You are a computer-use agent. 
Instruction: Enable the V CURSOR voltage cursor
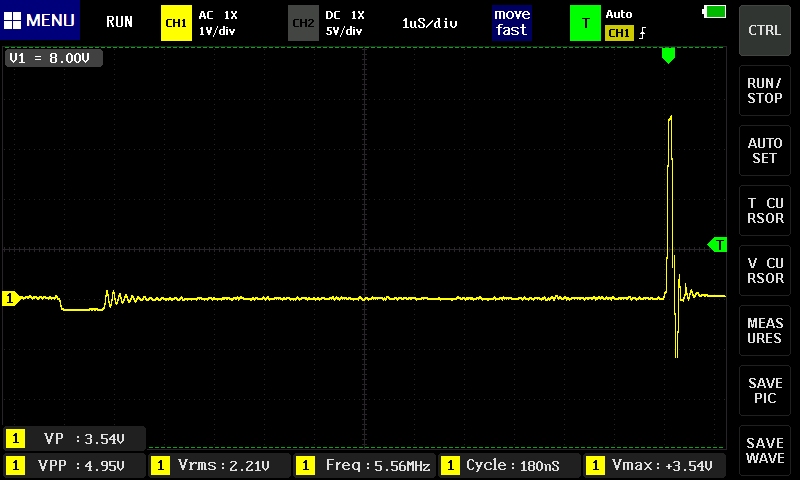click(765, 271)
